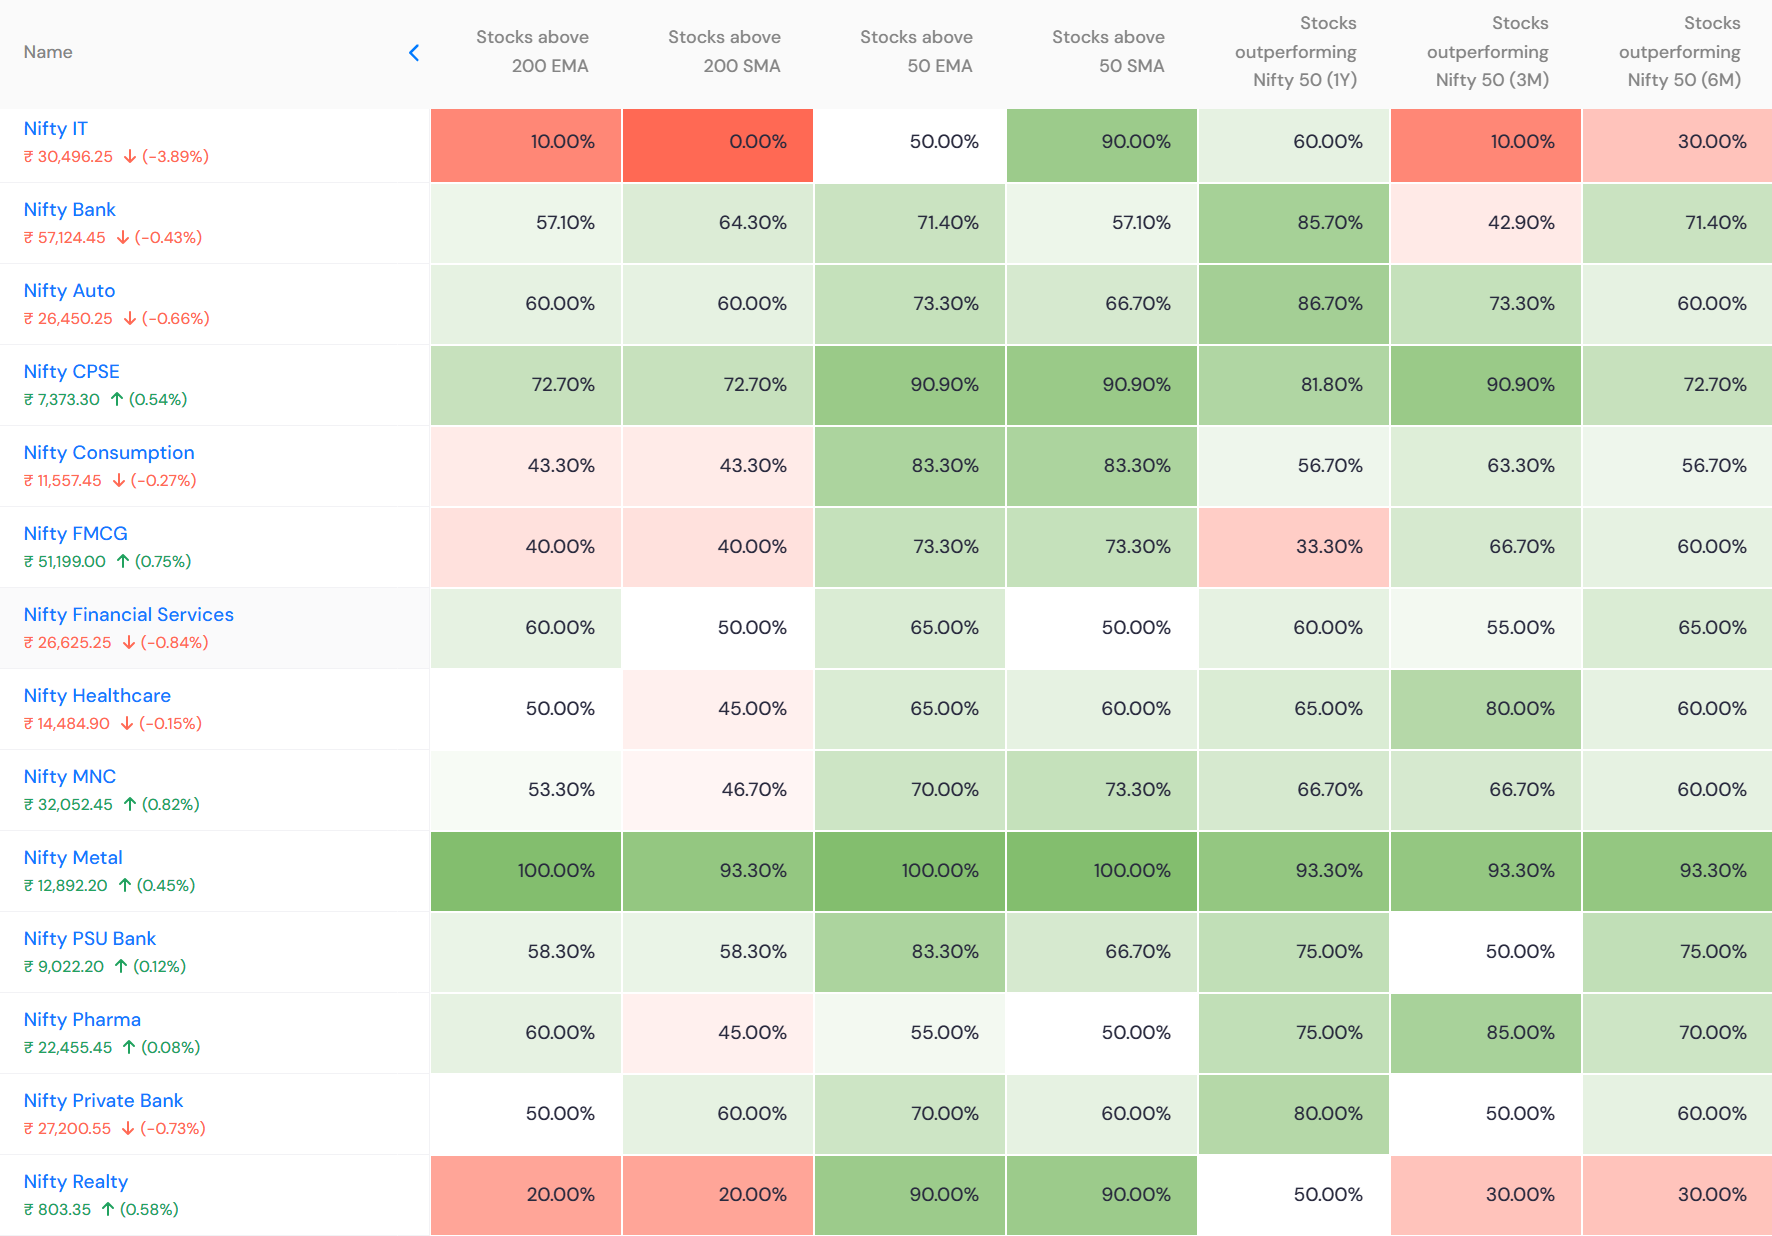Select Nifty Private Bank 1Y cell 80.00%
The width and height of the screenshot is (1772, 1236).
coord(1294,1115)
